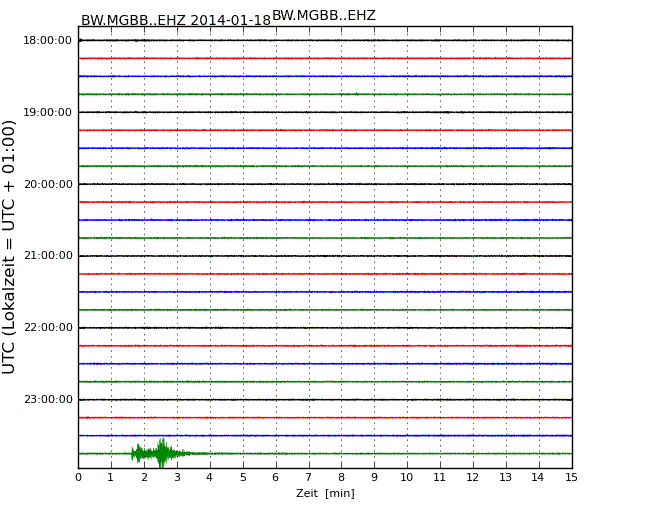The height and width of the screenshot is (520, 650).
Task: Click the '22:00:00' time label
Action: 49,328
